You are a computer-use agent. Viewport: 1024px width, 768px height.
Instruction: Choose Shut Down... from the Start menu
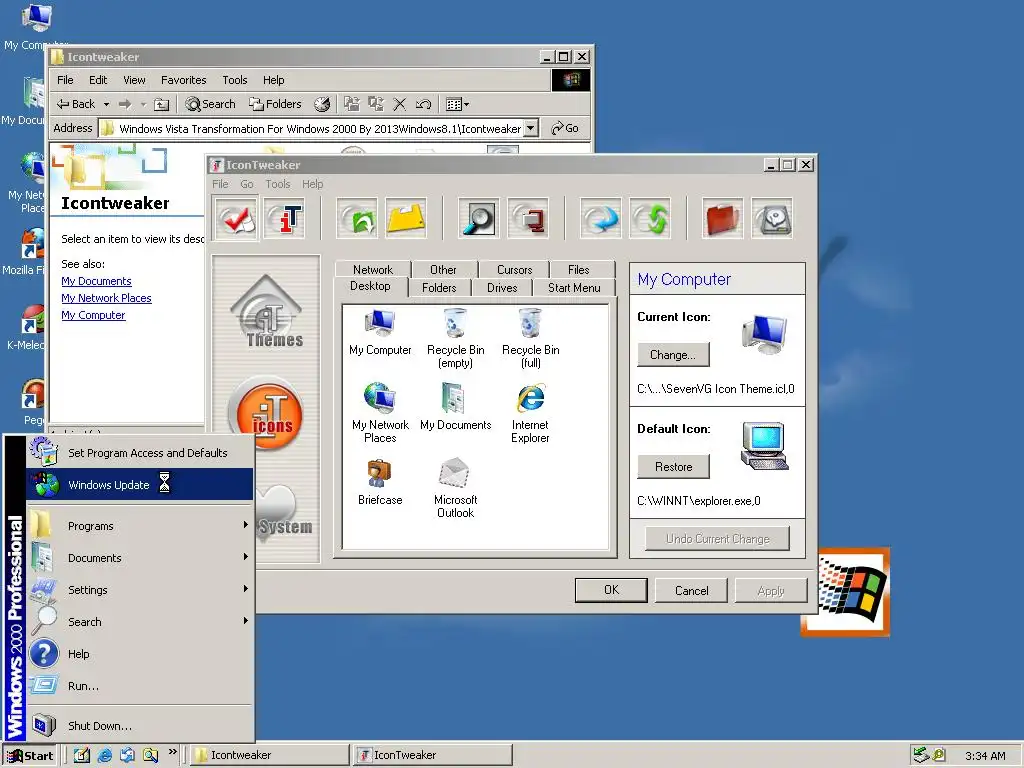pos(140,726)
